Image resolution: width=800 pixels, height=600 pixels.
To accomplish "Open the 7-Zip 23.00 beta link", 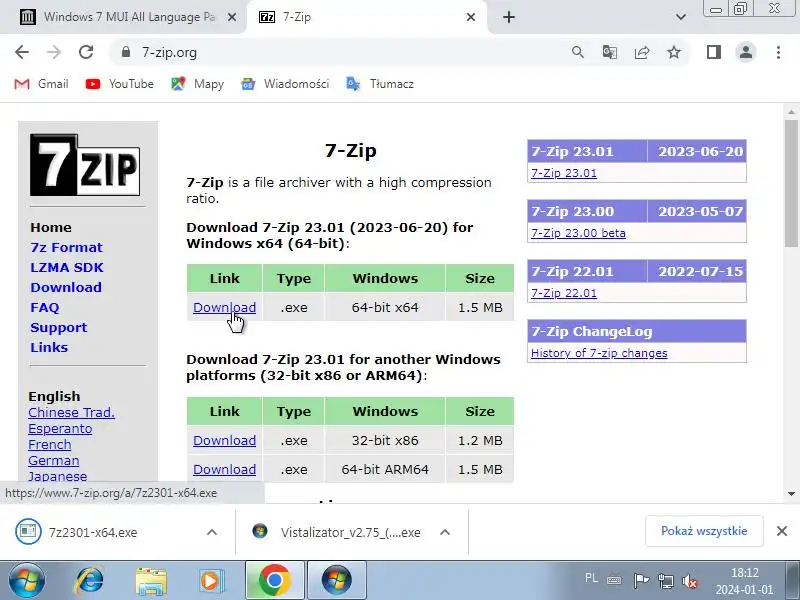I will point(578,233).
